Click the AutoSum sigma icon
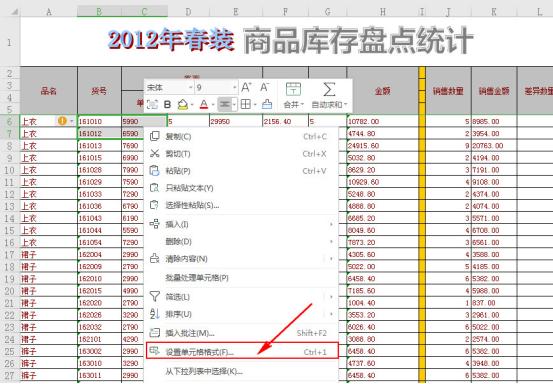Image resolution: width=553 pixels, height=384 pixels. [x=329, y=89]
